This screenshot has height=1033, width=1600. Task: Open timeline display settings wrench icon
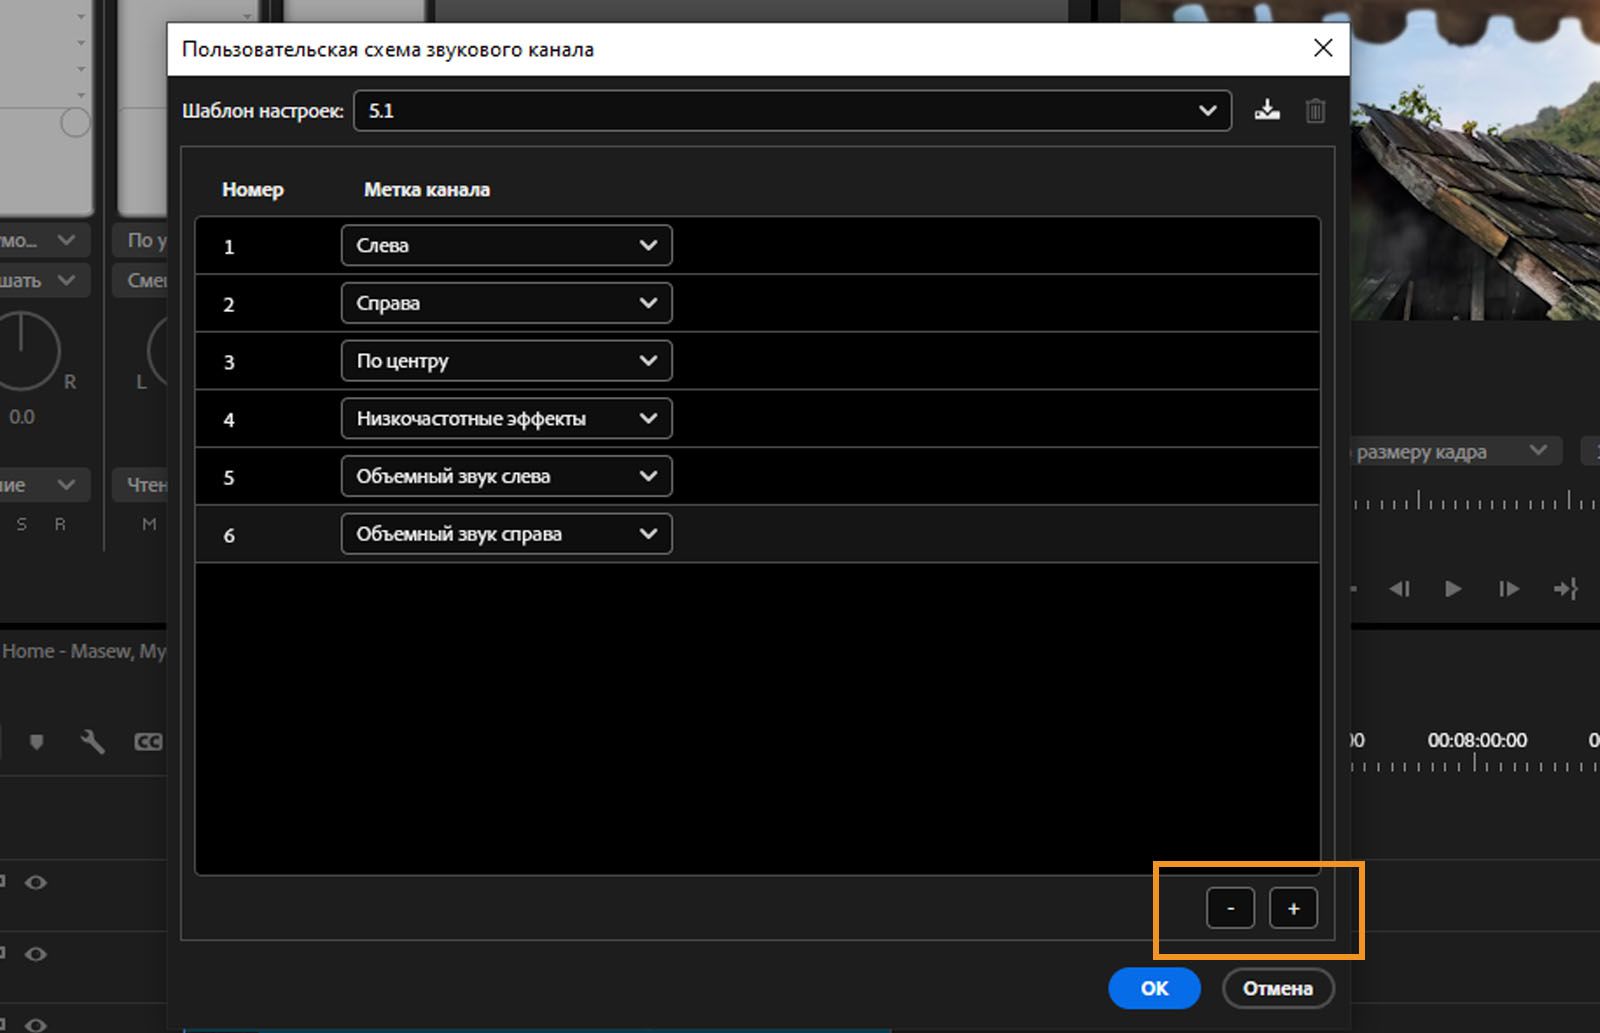point(92,741)
